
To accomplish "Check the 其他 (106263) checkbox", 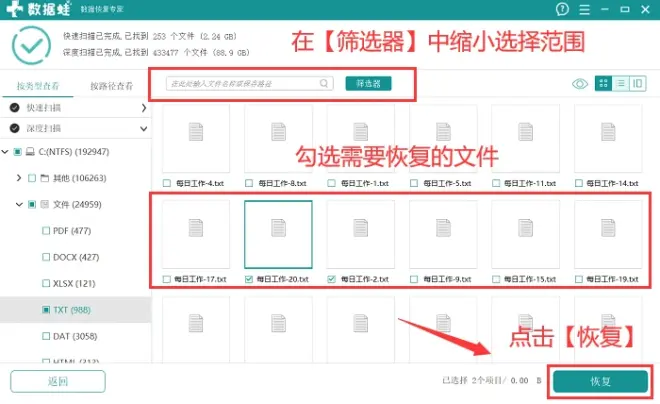I will coord(32,178).
